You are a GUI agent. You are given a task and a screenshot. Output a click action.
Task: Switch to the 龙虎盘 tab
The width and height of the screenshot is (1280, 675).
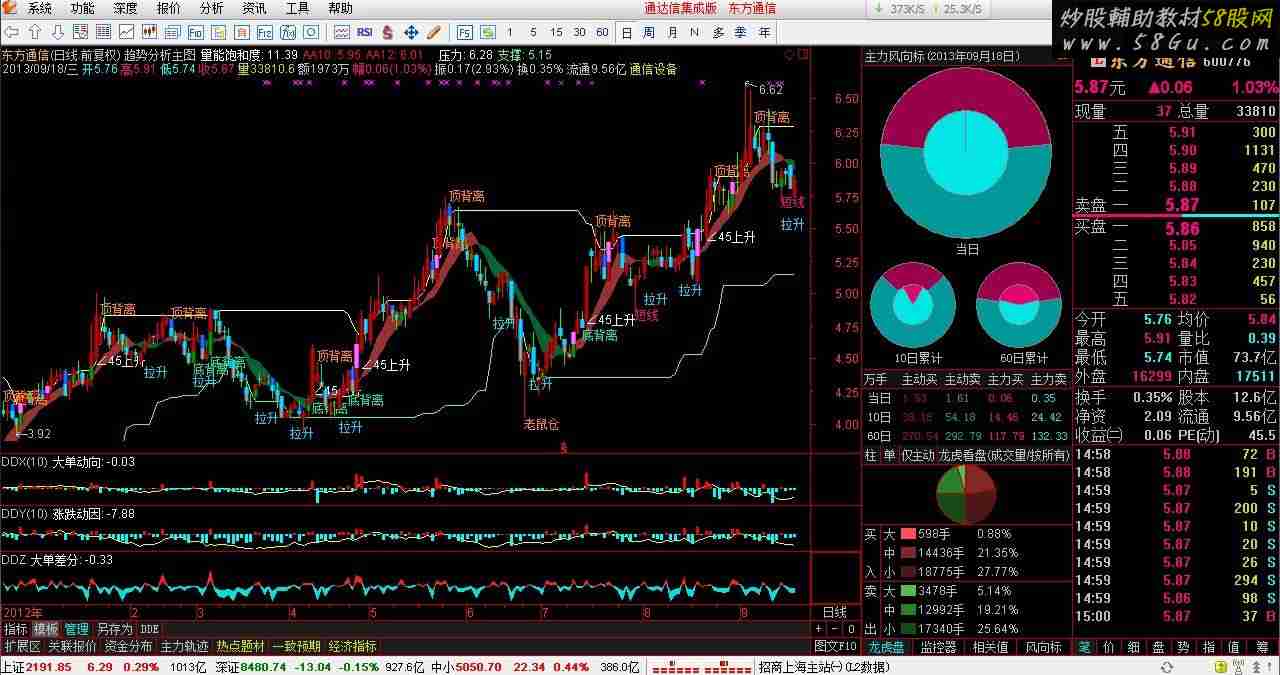tap(886, 647)
